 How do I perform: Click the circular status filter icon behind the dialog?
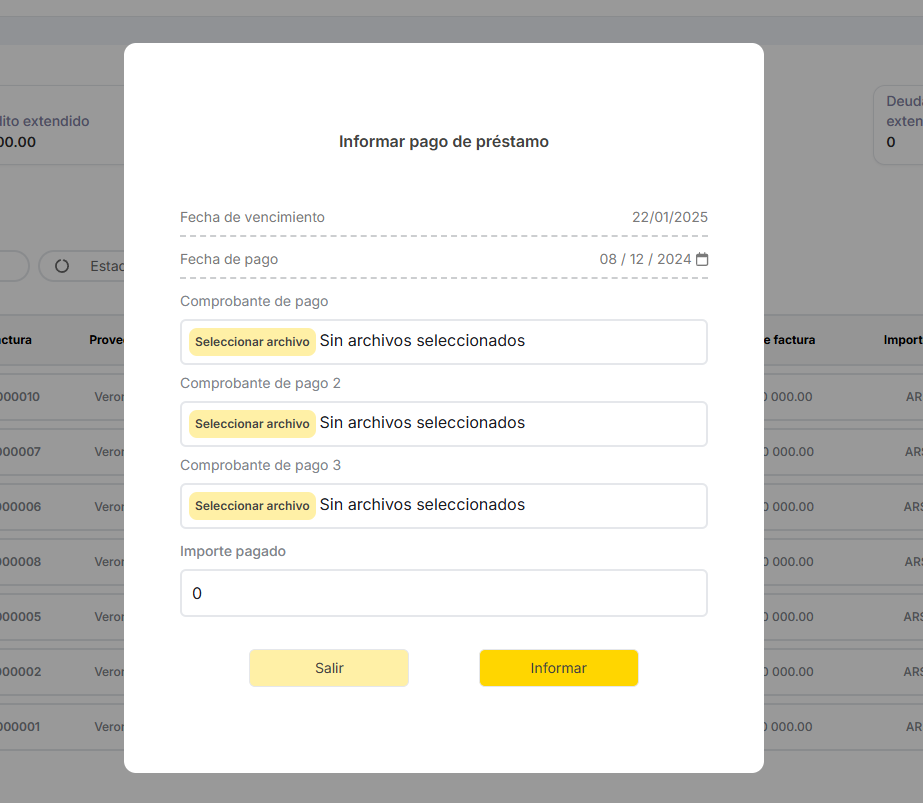[x=62, y=266]
